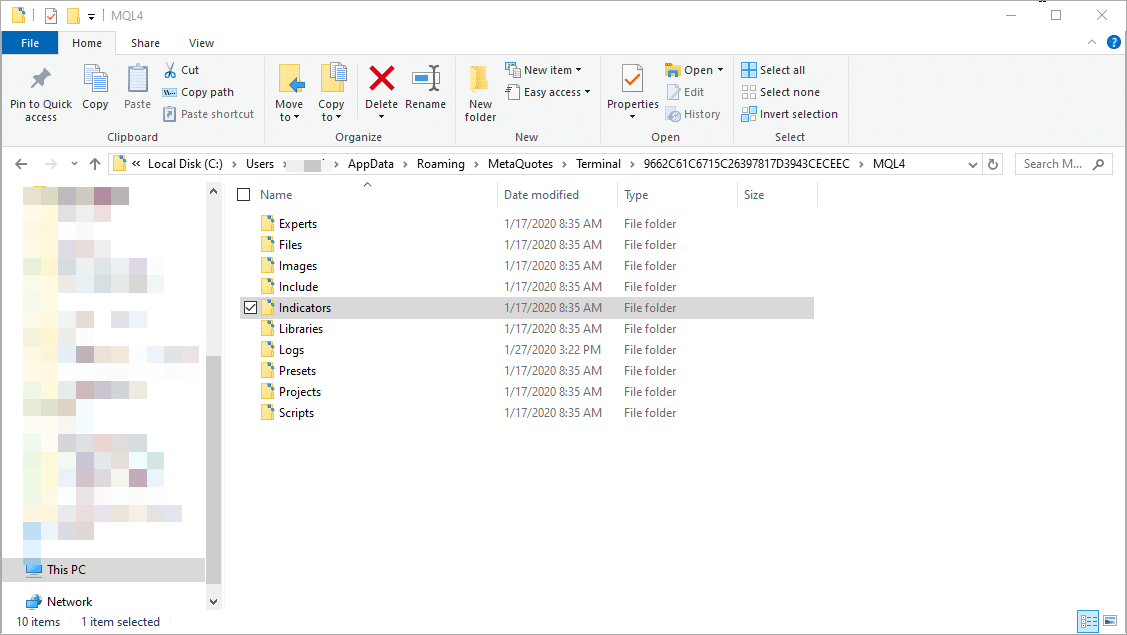Expand the Delete options arrow
Viewport: 1127px width, 635px height.
382,117
